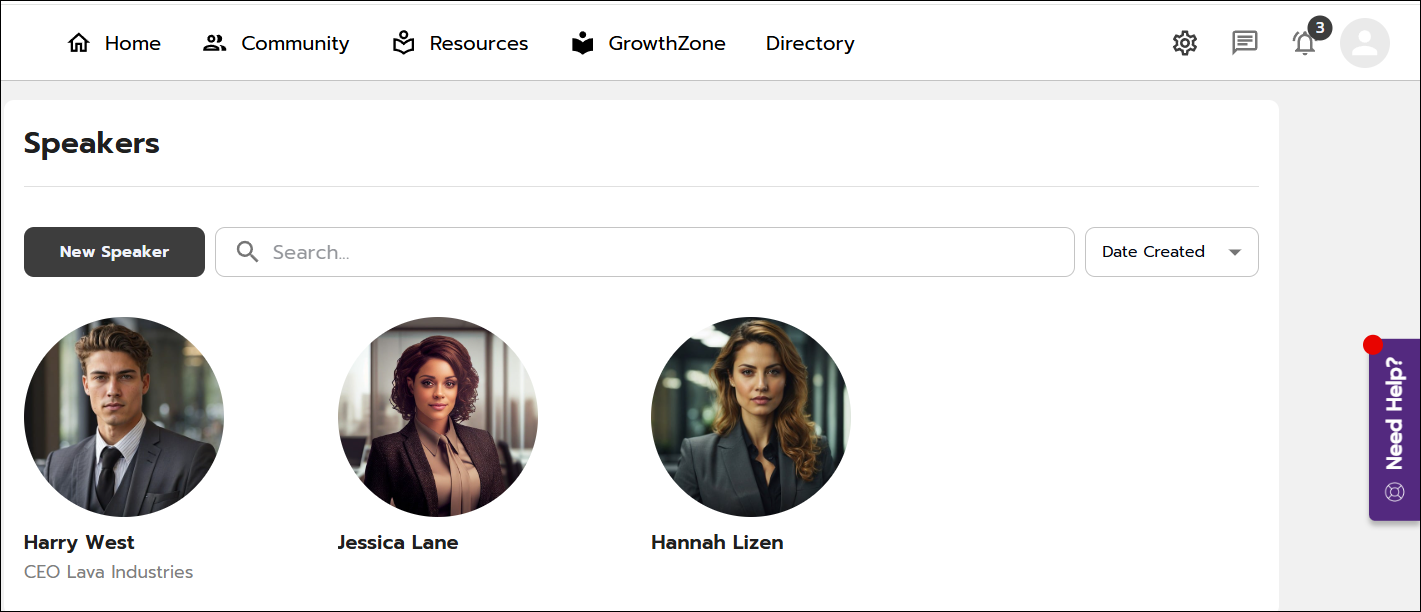
Task: Select Hannah Lizen's profile photo
Action: tap(751, 417)
